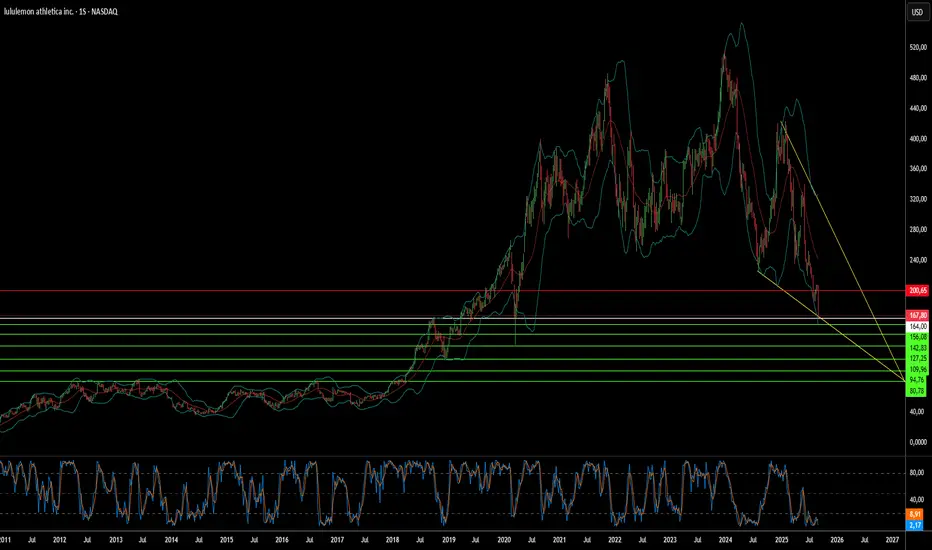This screenshot has height=550, width=932.
Task: Click the blue 2,17 oscillator value tag
Action: [x=915, y=525]
